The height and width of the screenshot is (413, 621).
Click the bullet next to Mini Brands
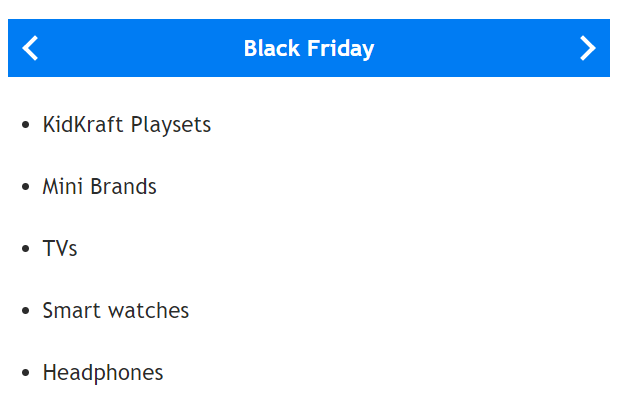(x=26, y=187)
